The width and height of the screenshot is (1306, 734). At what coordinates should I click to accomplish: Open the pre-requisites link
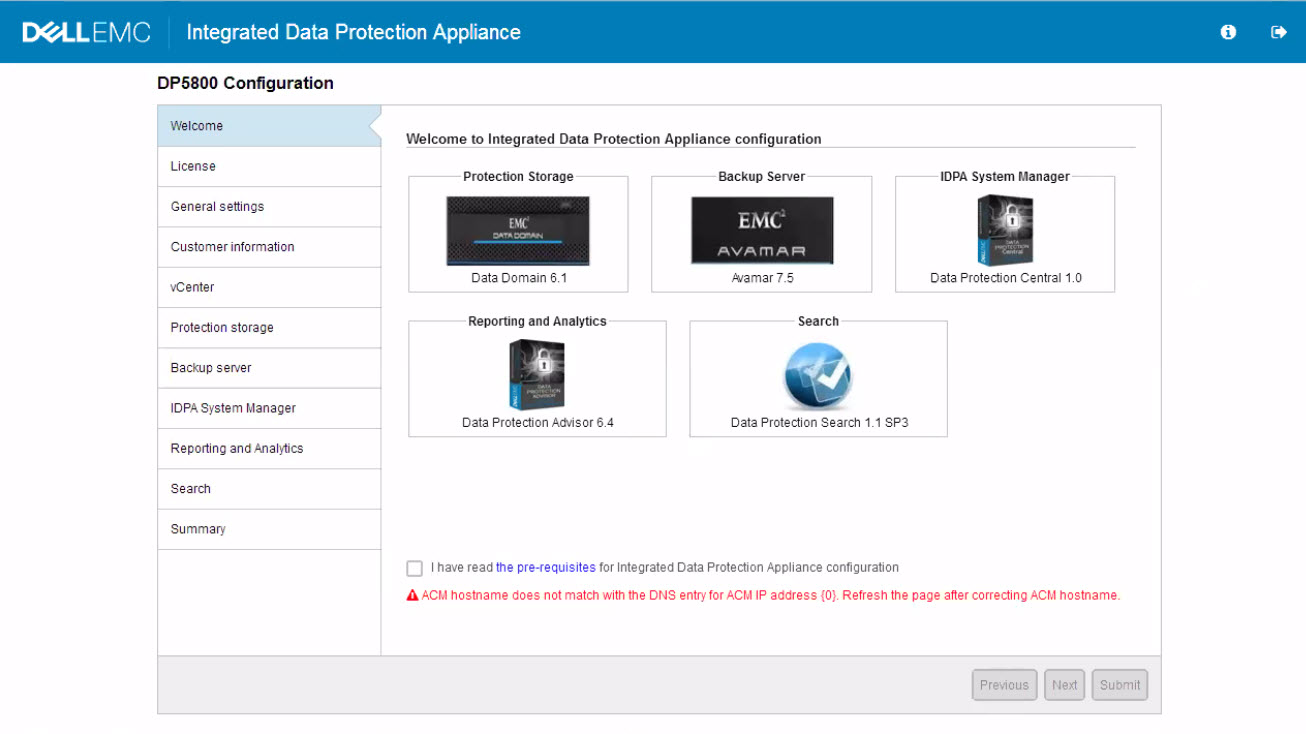(x=545, y=567)
